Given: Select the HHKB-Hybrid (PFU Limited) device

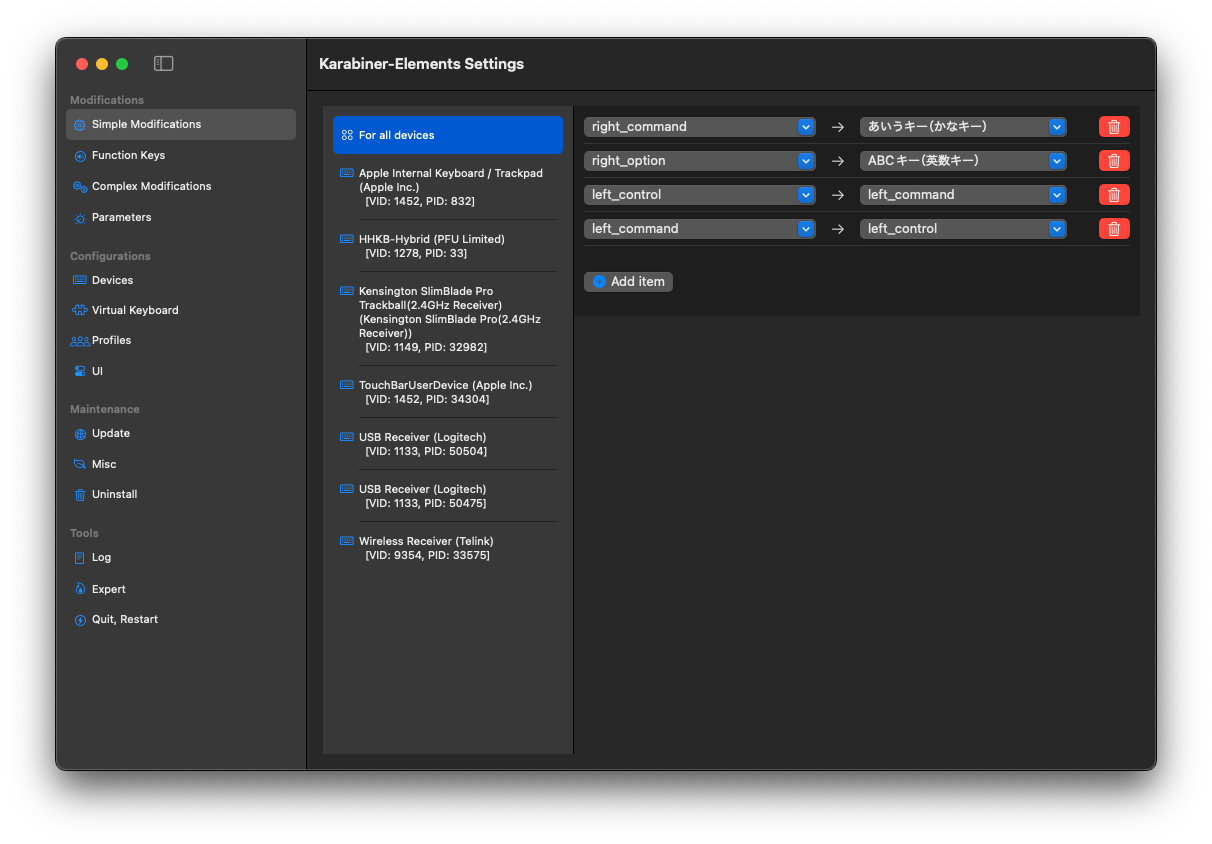Looking at the screenshot, I should [x=448, y=246].
